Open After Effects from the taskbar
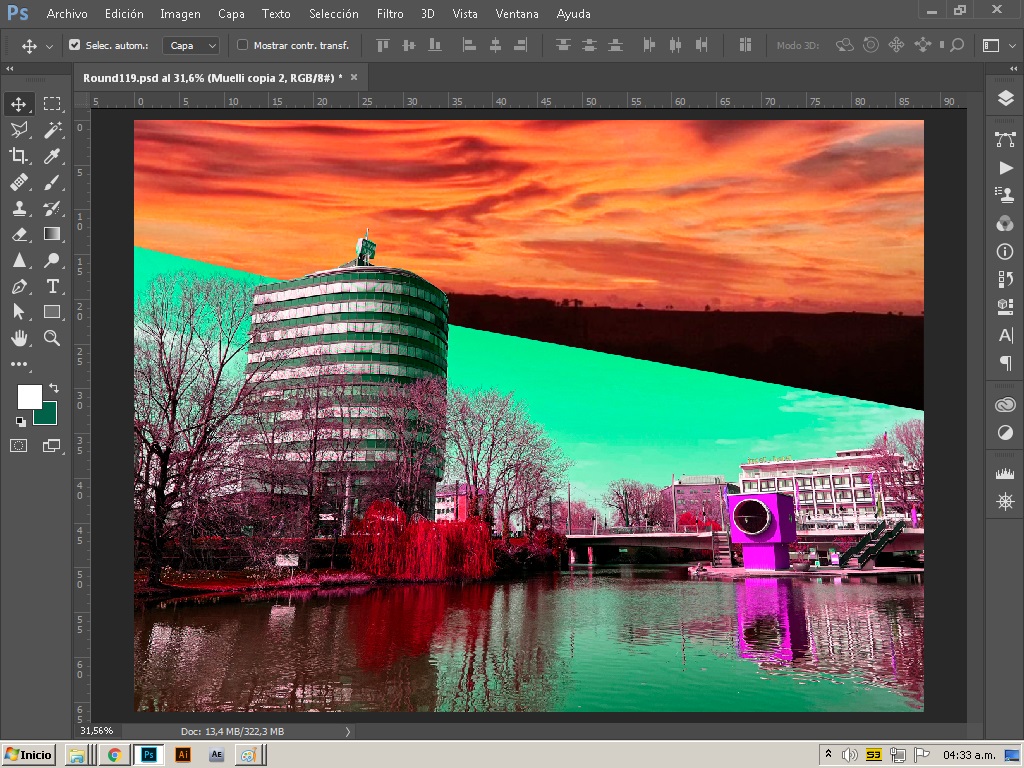The height and width of the screenshot is (768, 1024). [x=216, y=755]
